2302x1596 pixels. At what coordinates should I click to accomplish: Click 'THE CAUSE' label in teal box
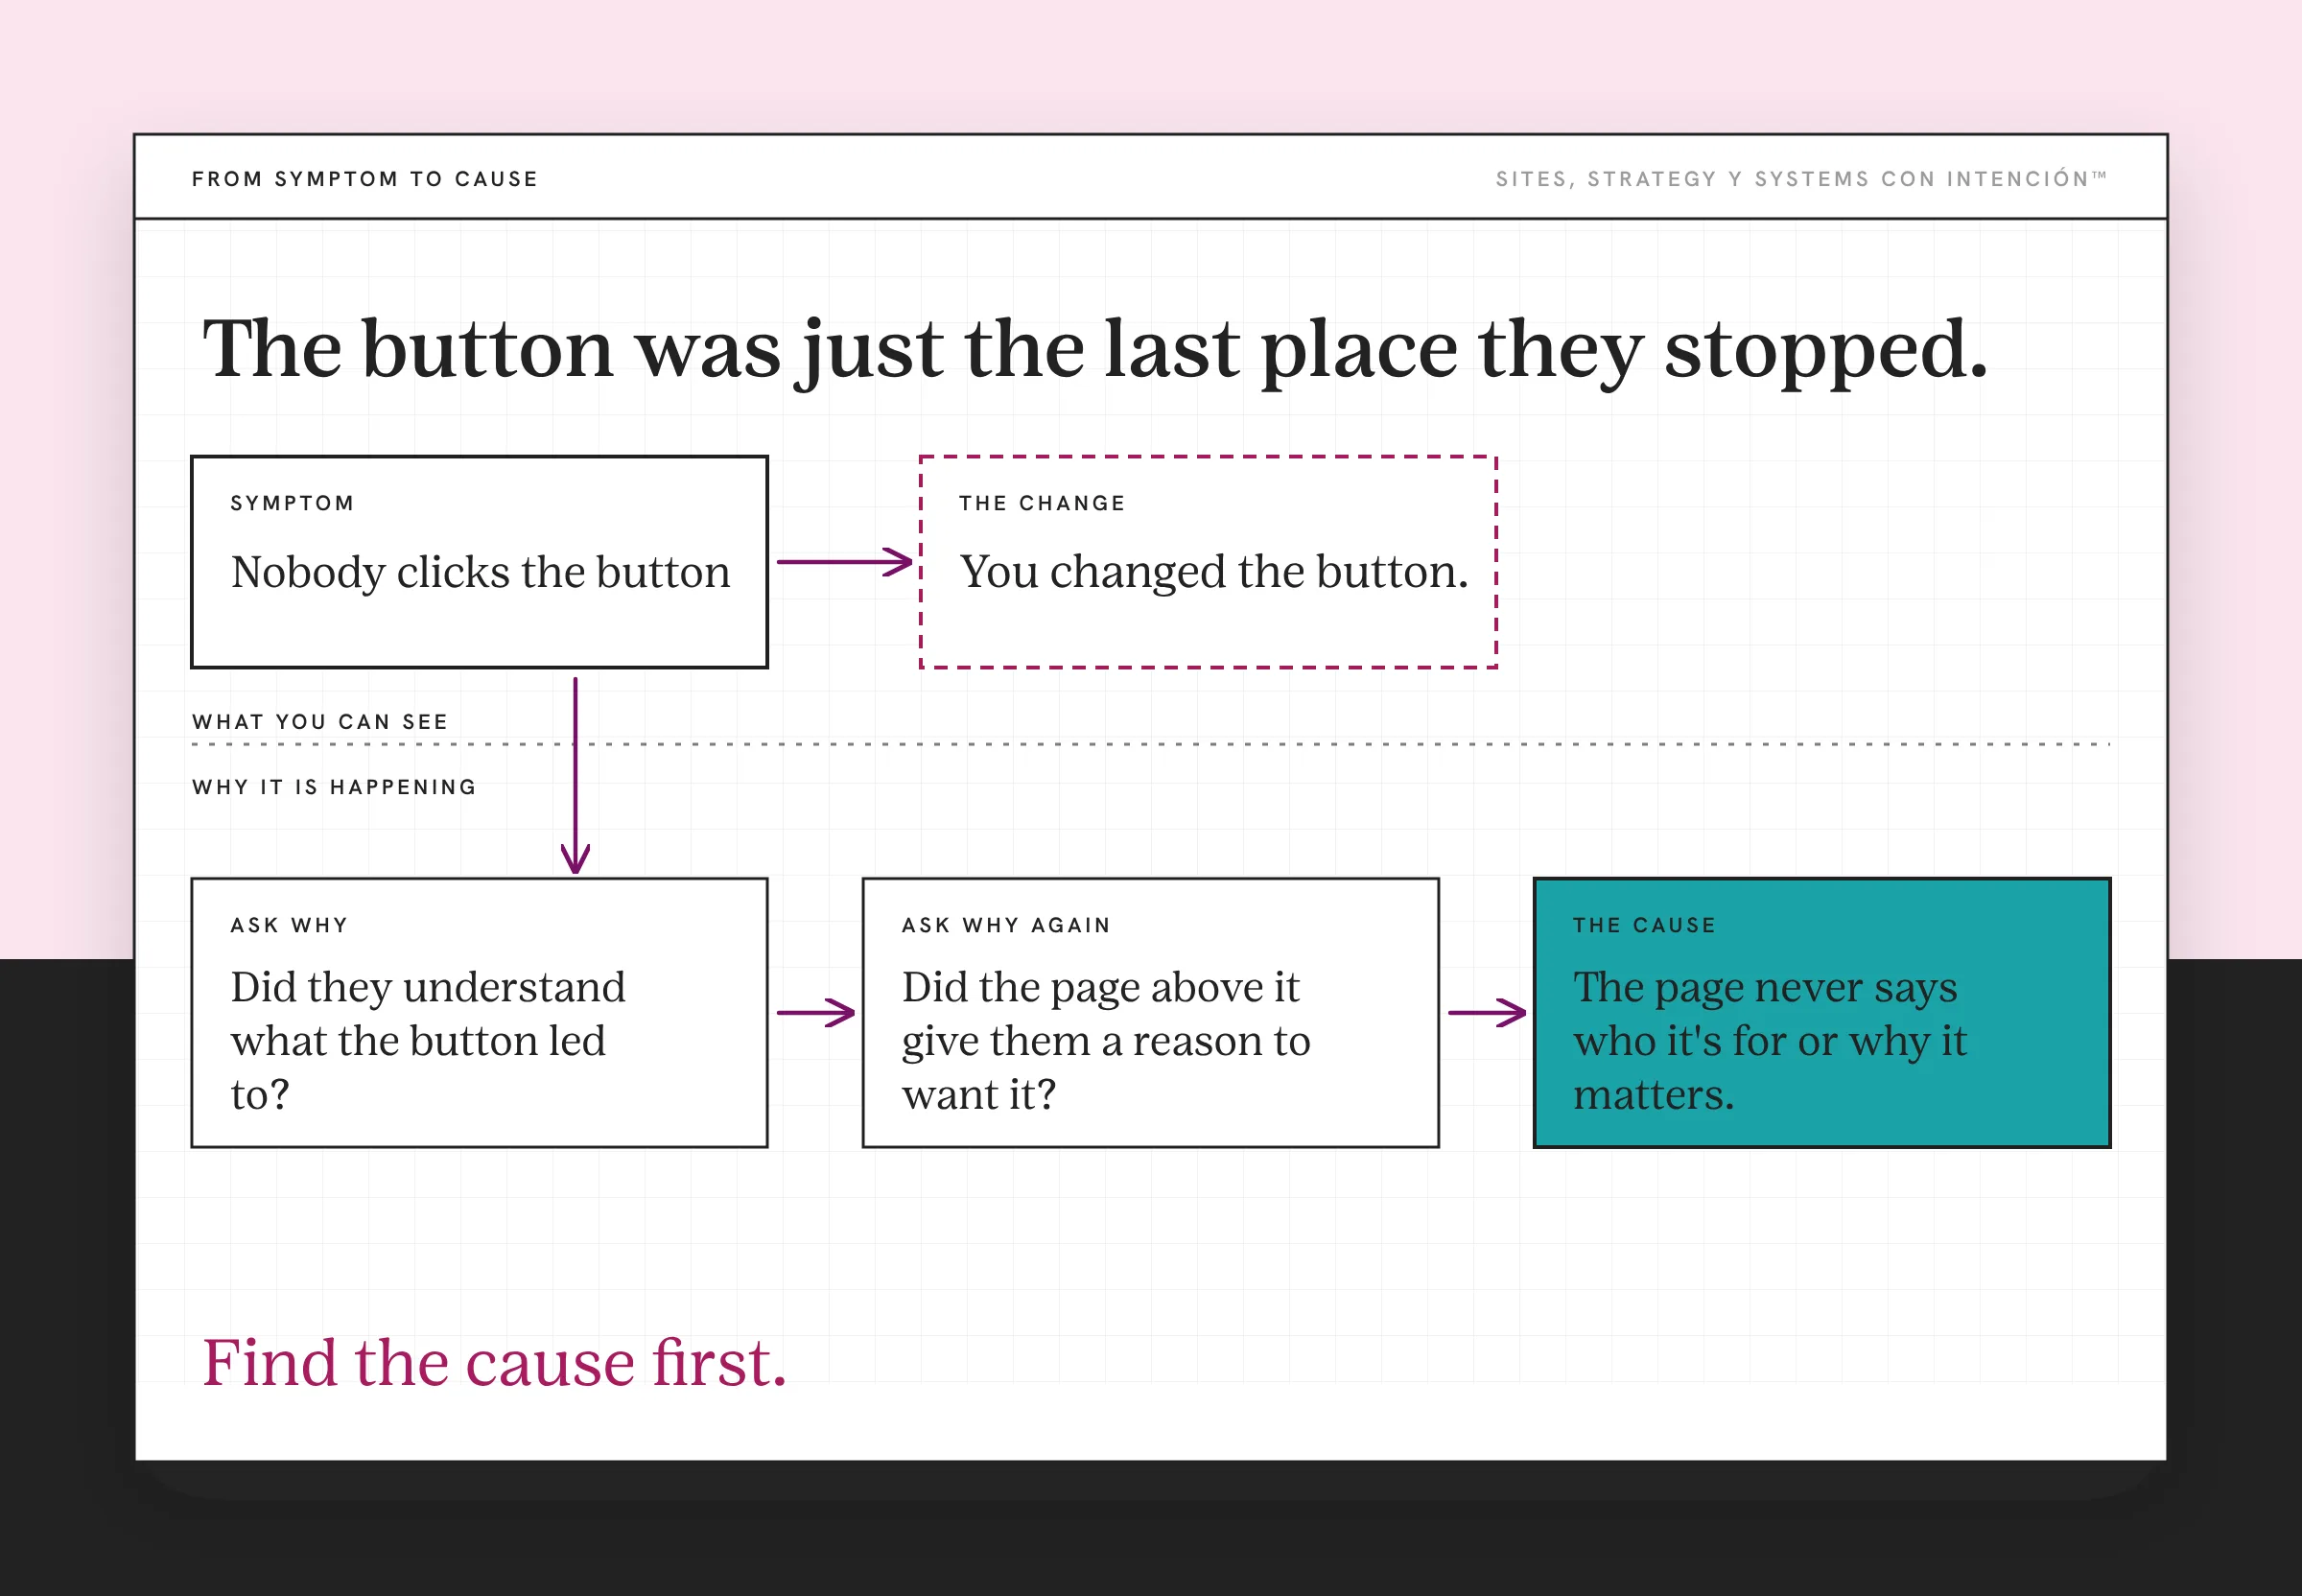pos(1644,925)
